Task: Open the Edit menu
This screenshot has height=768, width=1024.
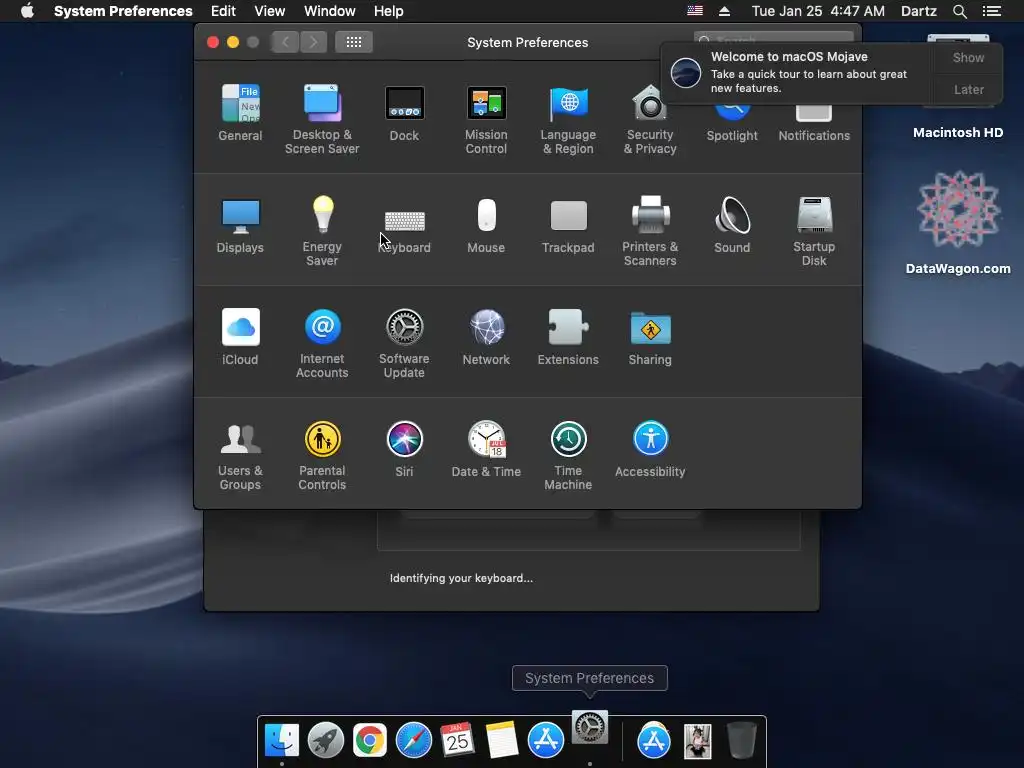Action: click(x=223, y=11)
